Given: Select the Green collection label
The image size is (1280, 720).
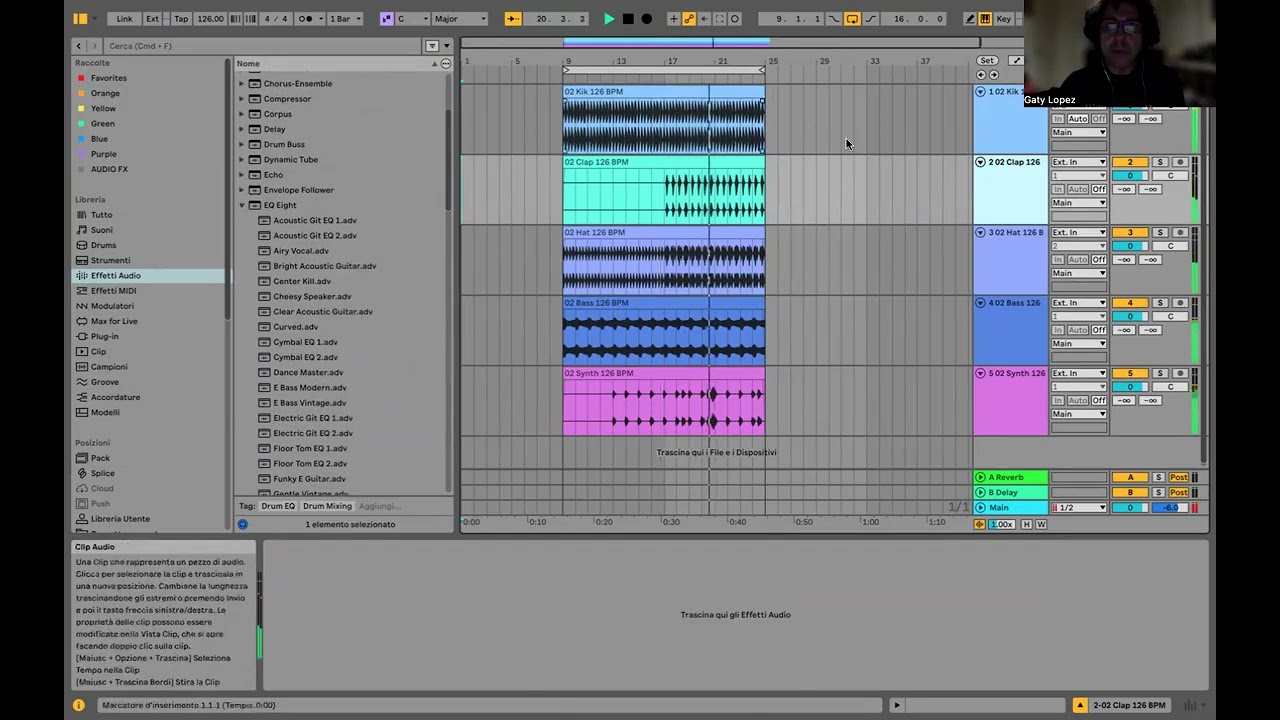Looking at the screenshot, I should click(103, 124).
